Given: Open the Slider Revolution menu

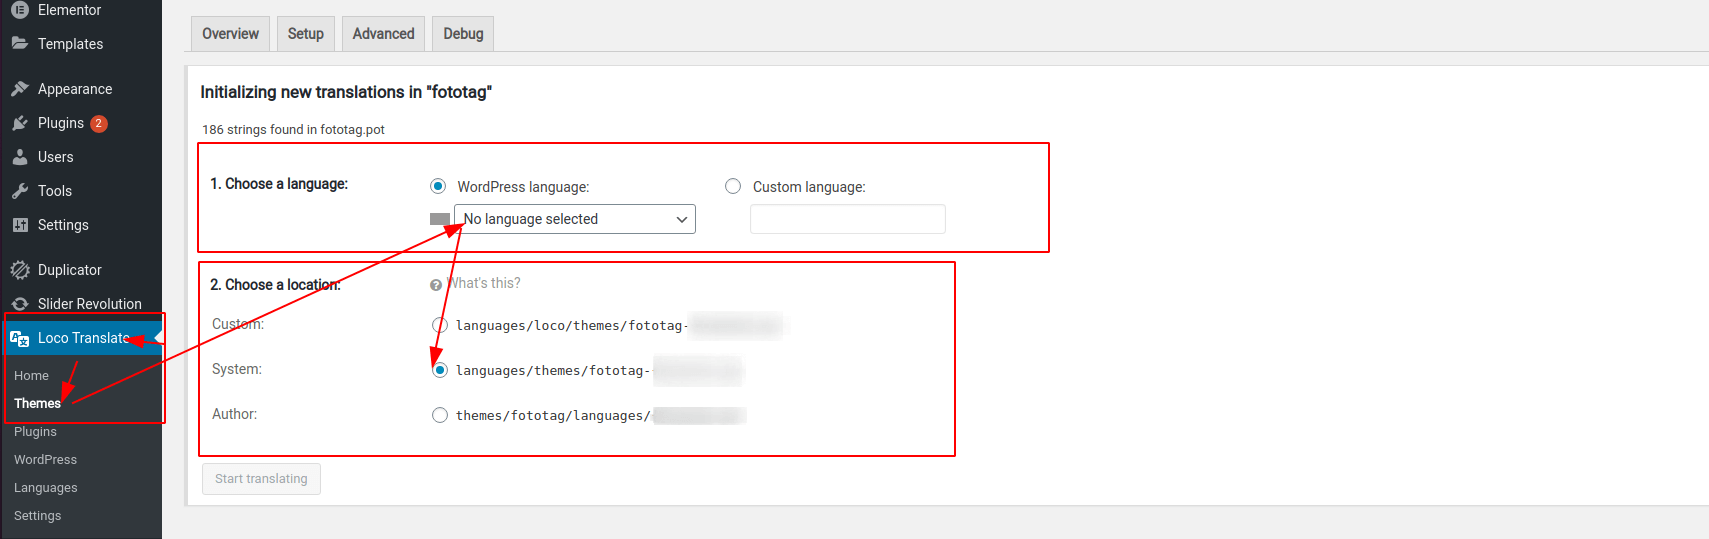Looking at the screenshot, I should pyautogui.click(x=90, y=304).
